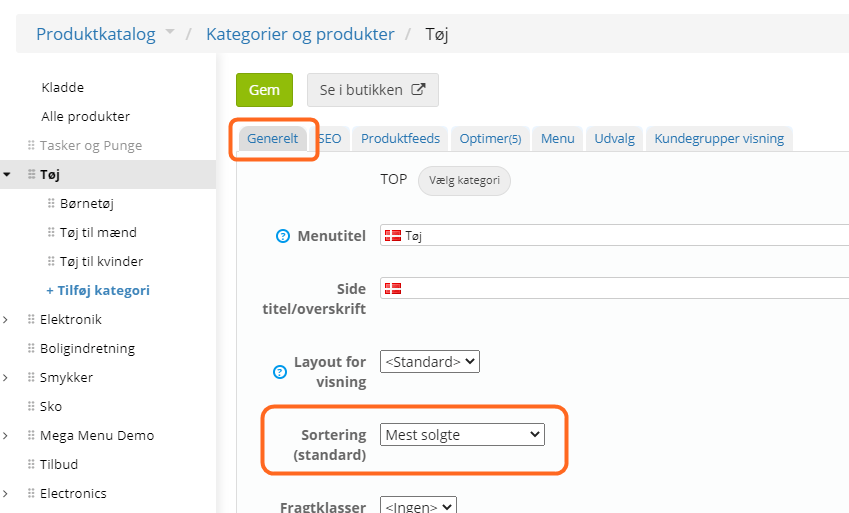Select the Tøj til mænd subcategory
This screenshot has width=849, height=513.
(x=98, y=232)
